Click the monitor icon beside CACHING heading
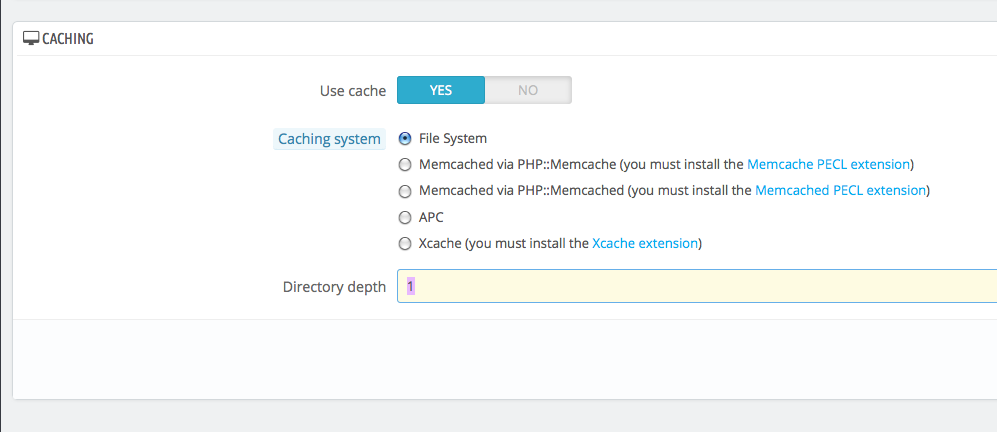The width and height of the screenshot is (997, 432). click(x=31, y=39)
